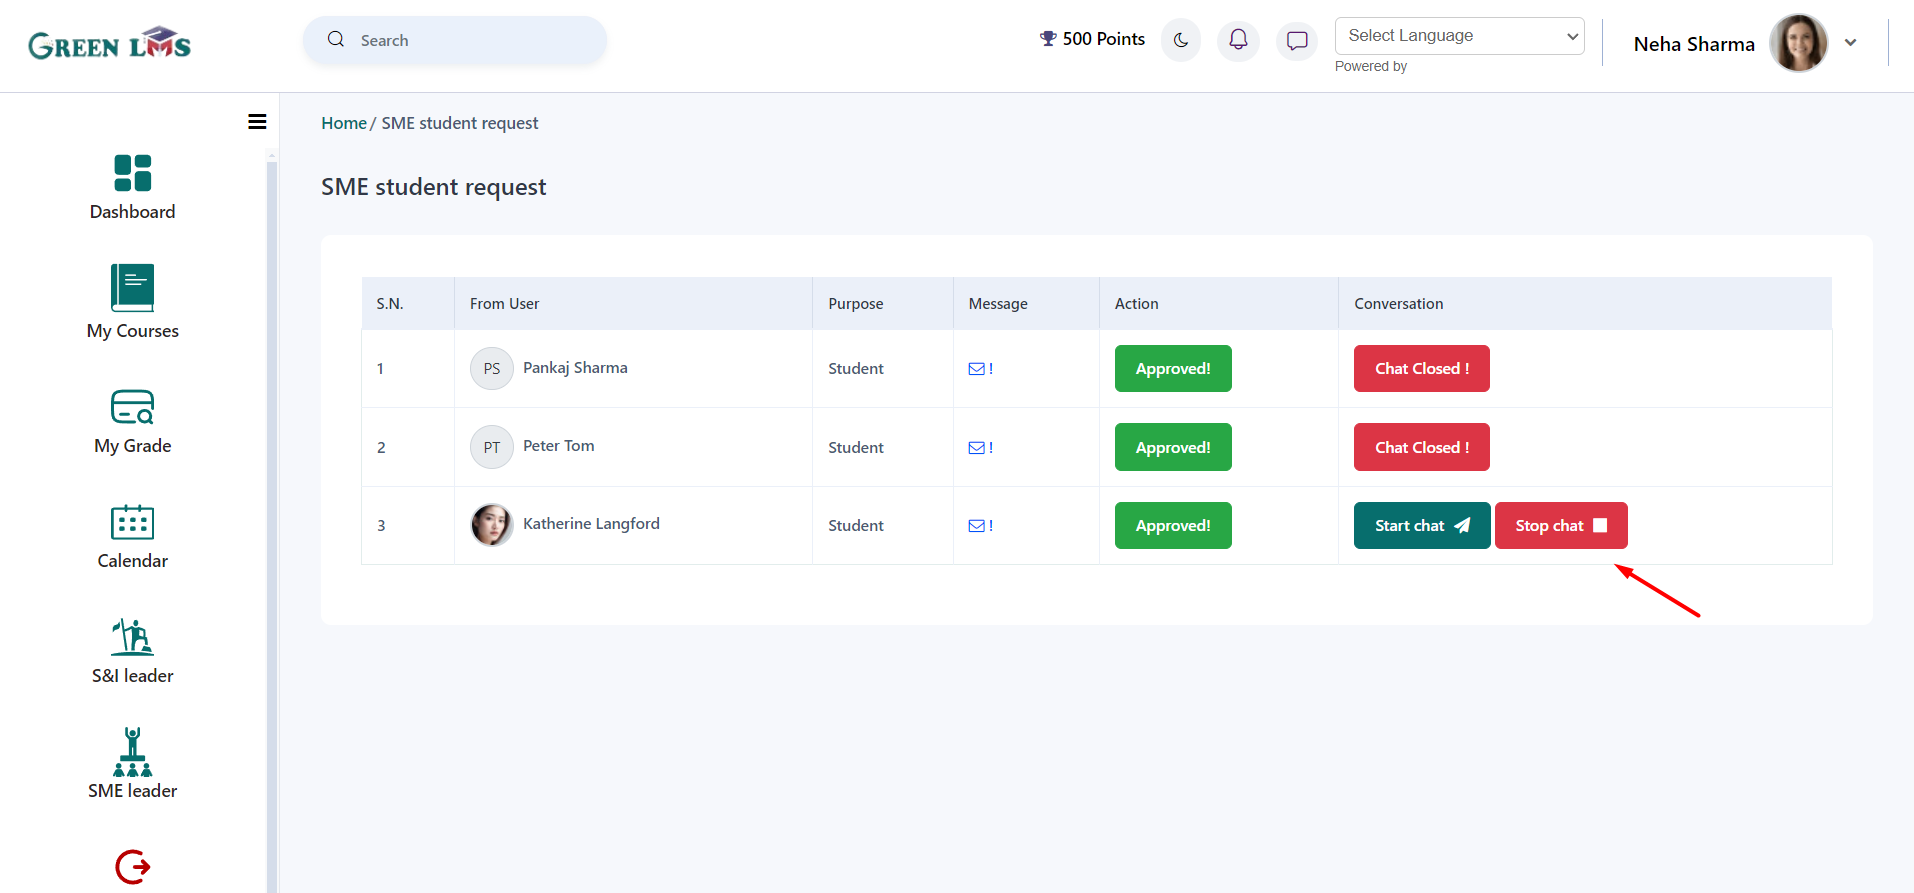The width and height of the screenshot is (1914, 893).
Task: Click the trophy 500 Points indicator
Action: pyautogui.click(x=1092, y=39)
